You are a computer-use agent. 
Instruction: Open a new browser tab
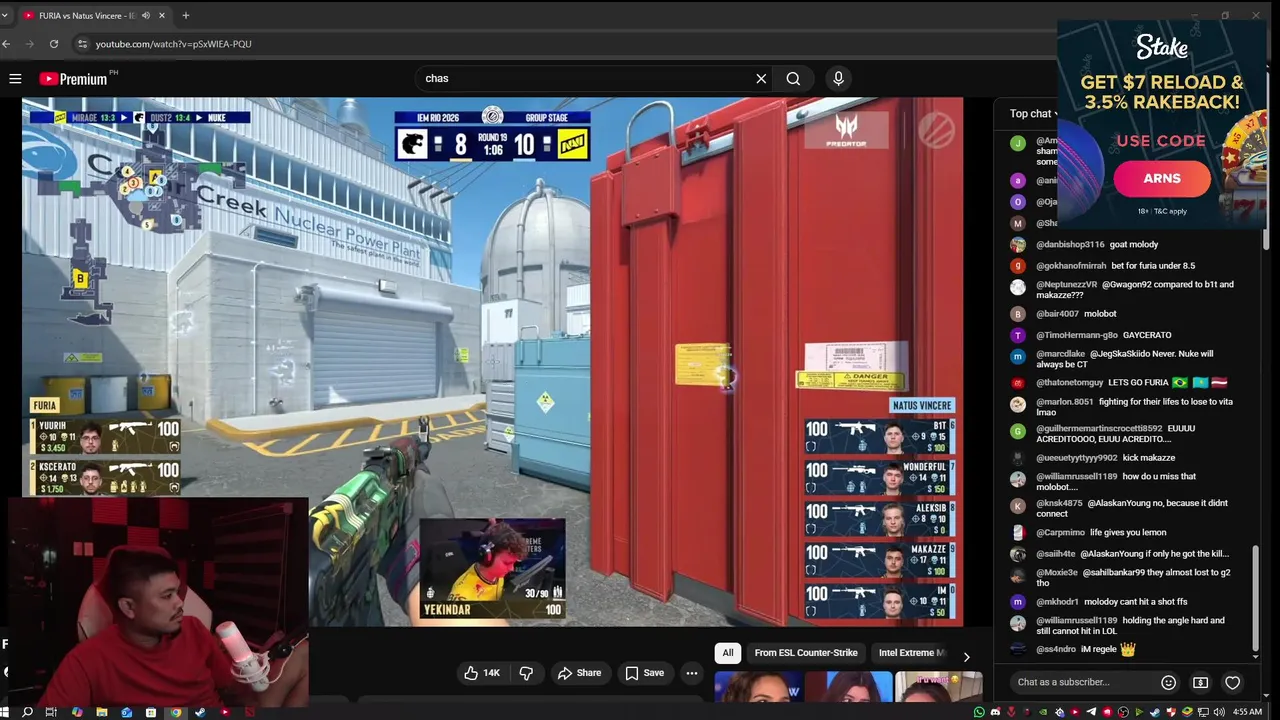point(185,15)
